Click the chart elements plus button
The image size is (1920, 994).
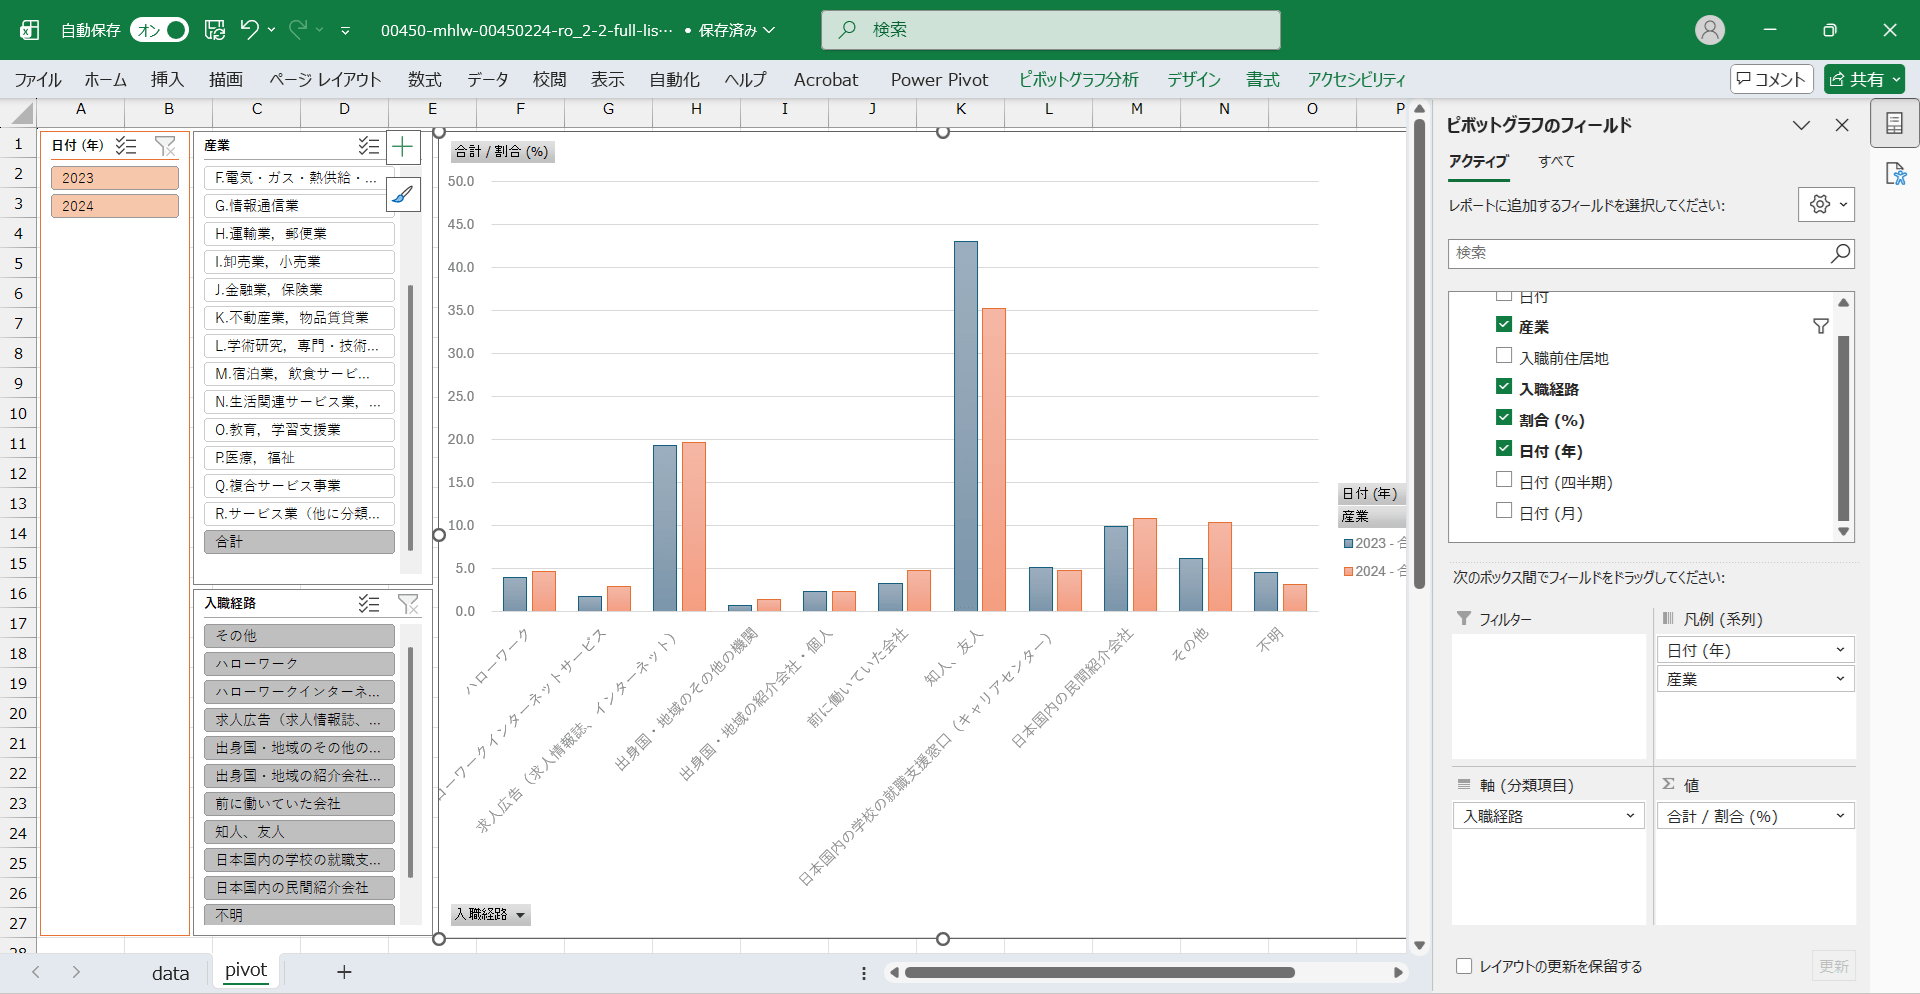tap(403, 147)
